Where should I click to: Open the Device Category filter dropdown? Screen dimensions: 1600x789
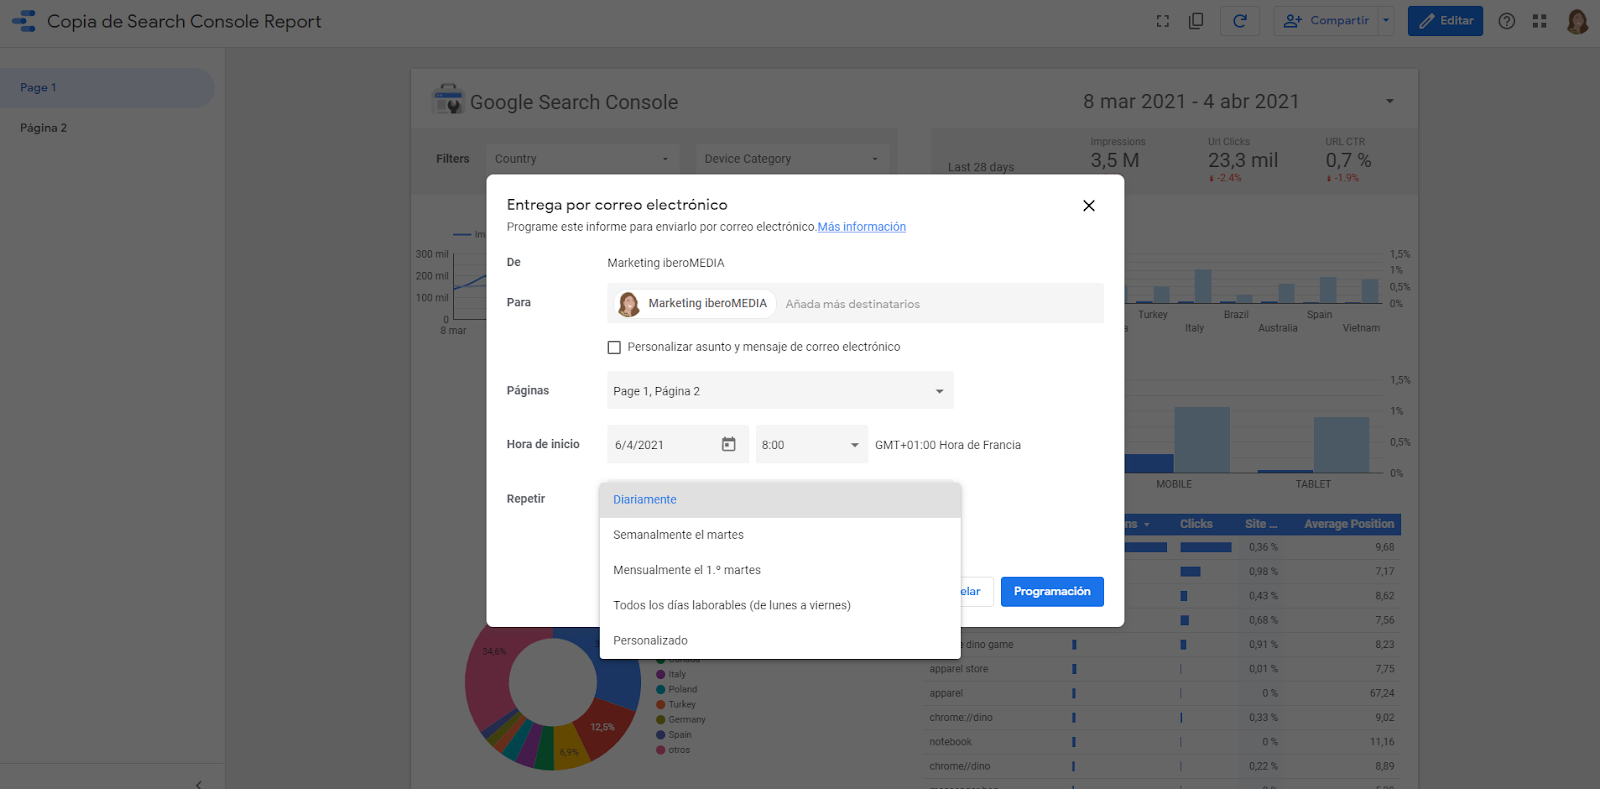(x=792, y=159)
